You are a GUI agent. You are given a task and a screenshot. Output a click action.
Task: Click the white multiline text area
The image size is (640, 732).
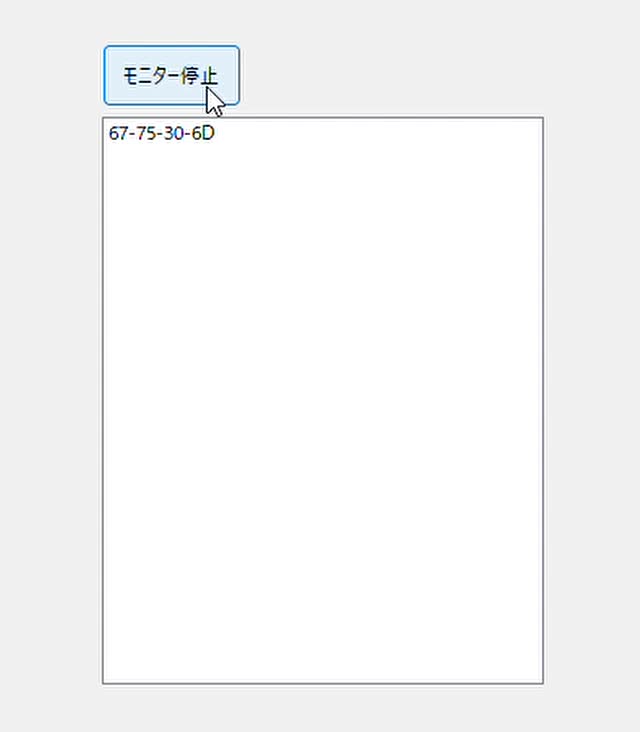coord(323,401)
